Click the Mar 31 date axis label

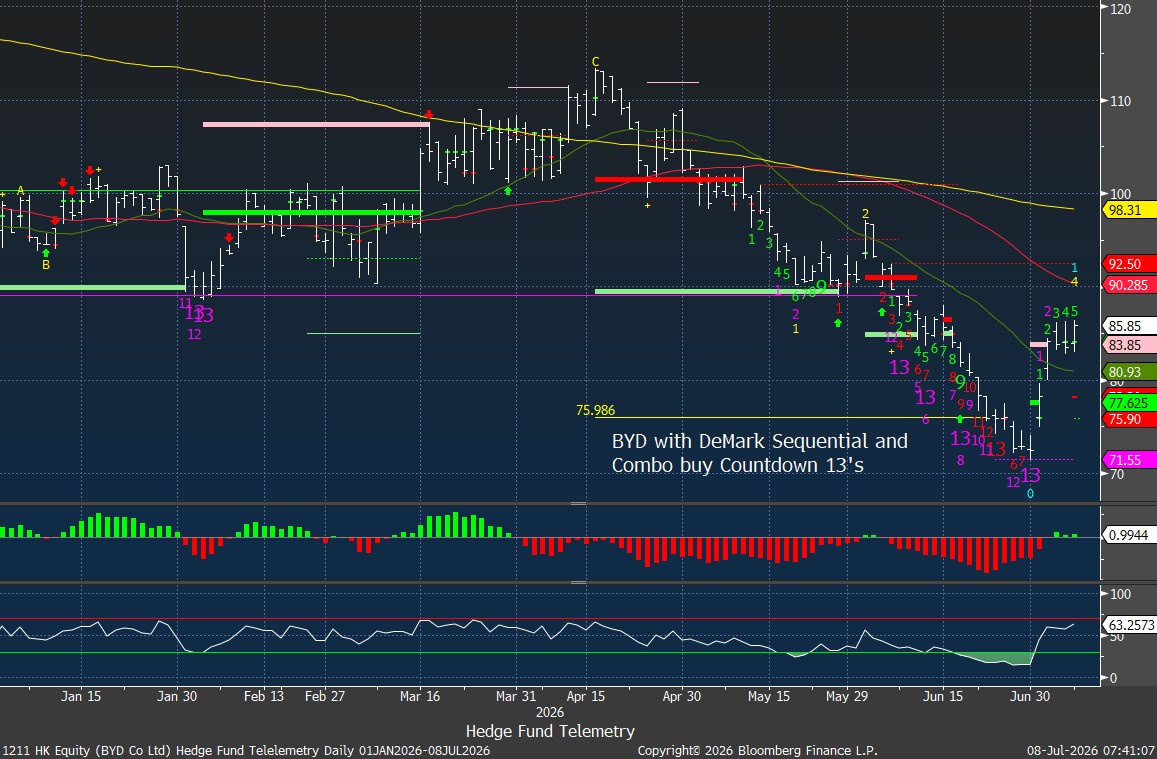tap(516, 696)
